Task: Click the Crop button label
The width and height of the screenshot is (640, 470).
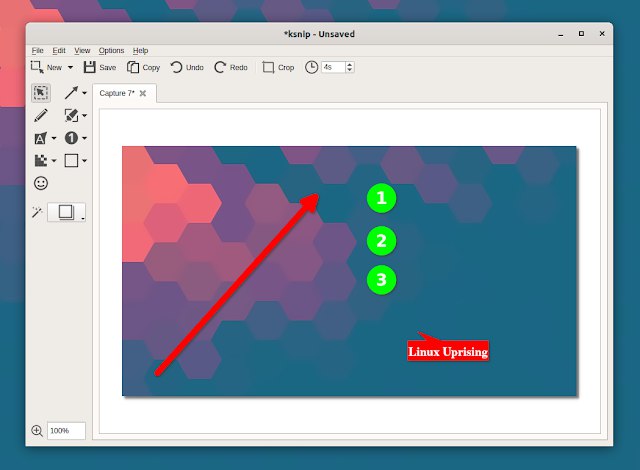Action: (286, 67)
